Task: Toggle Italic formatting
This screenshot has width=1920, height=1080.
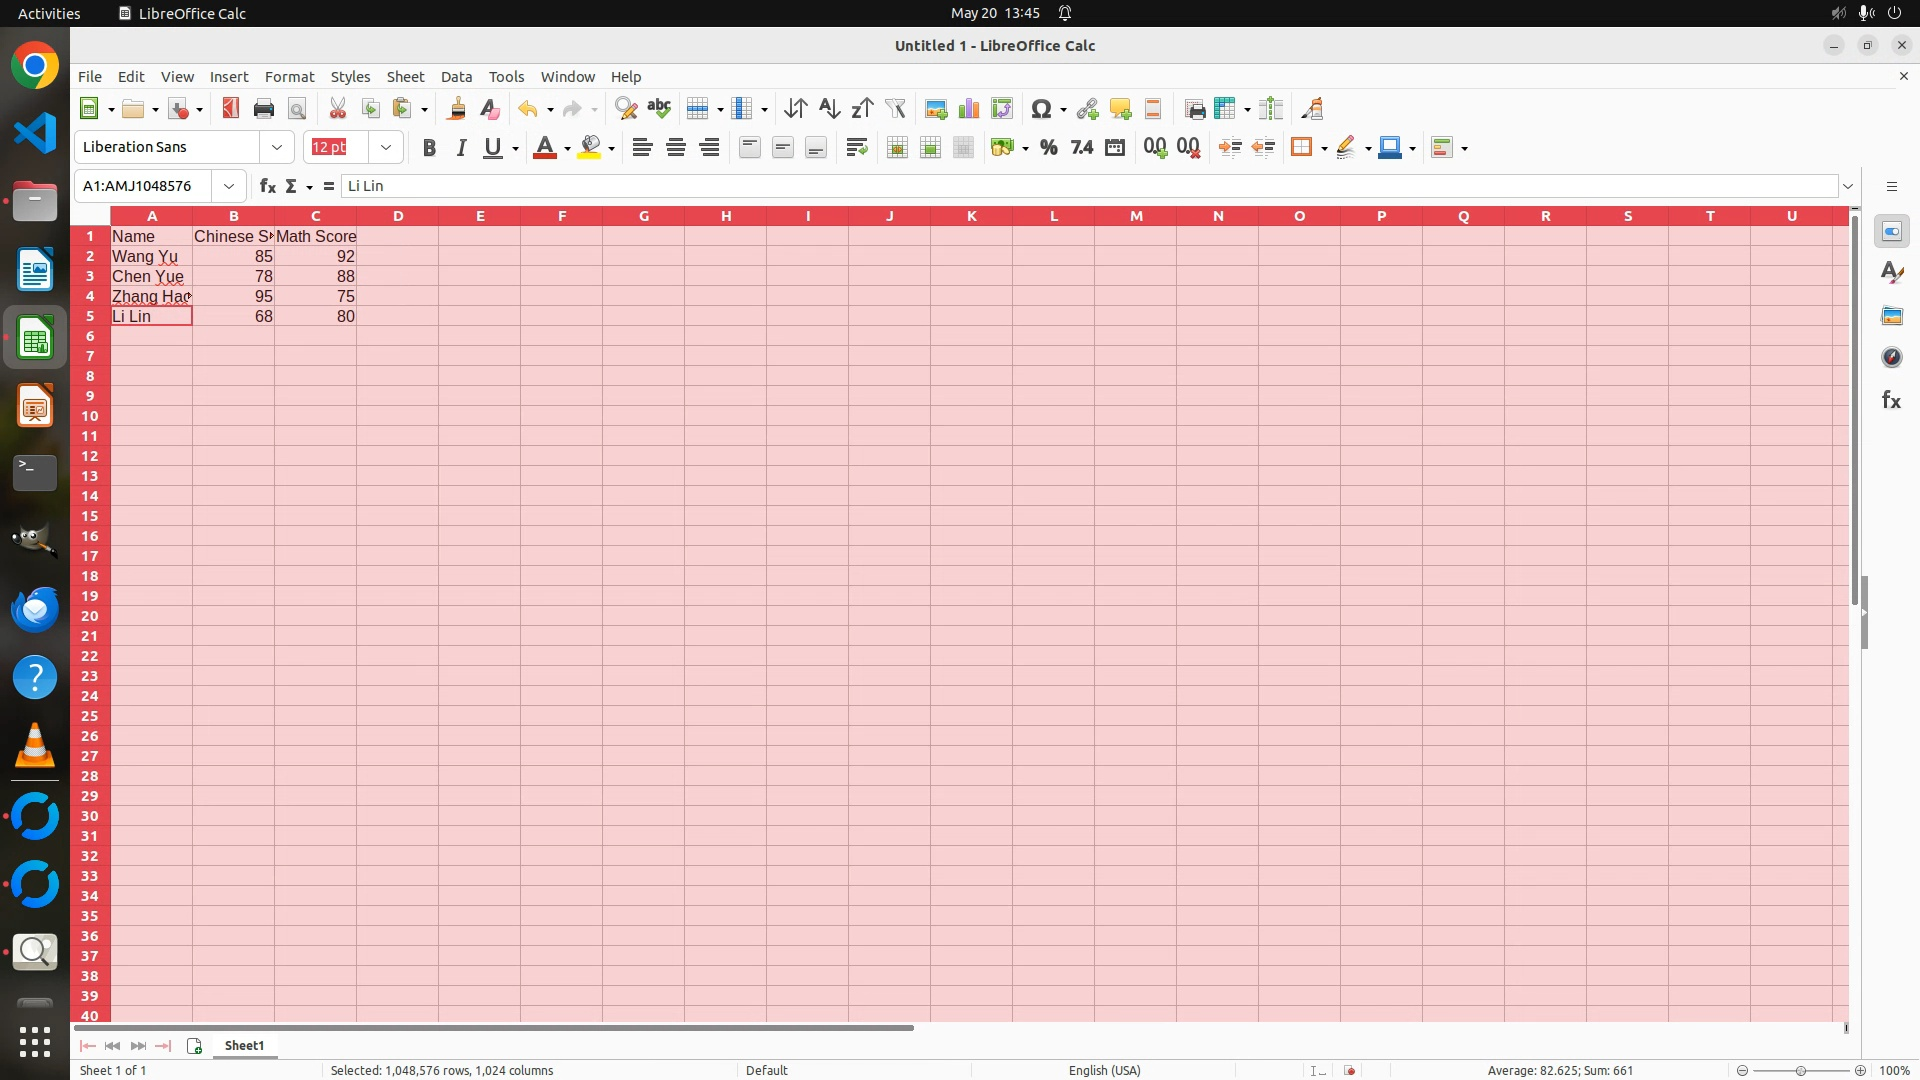Action: 461,148
